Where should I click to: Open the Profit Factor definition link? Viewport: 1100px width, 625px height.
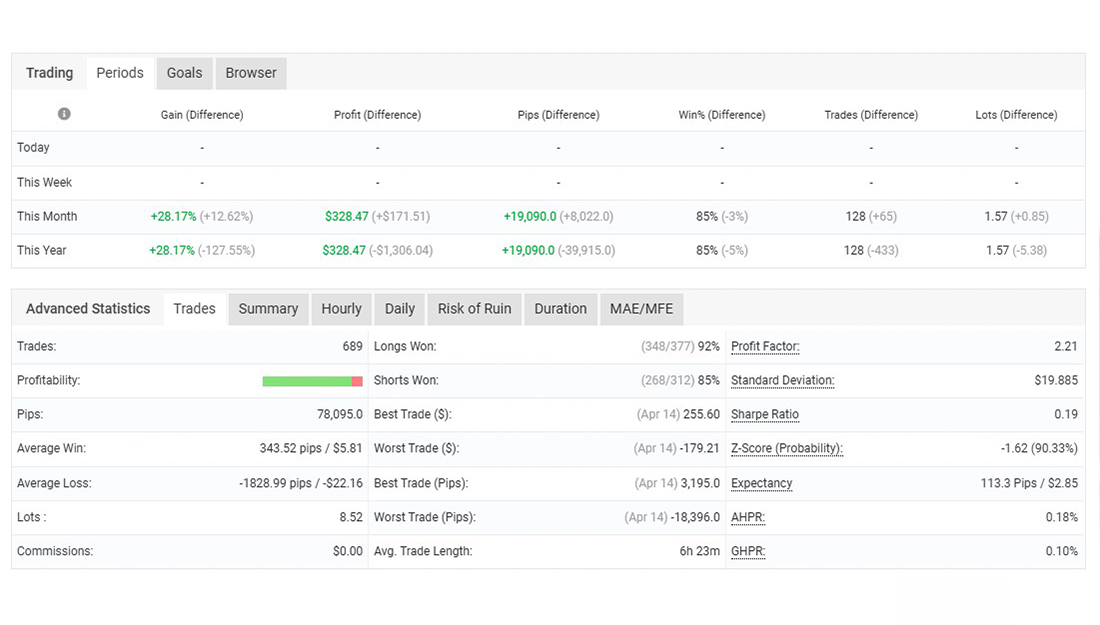point(764,346)
